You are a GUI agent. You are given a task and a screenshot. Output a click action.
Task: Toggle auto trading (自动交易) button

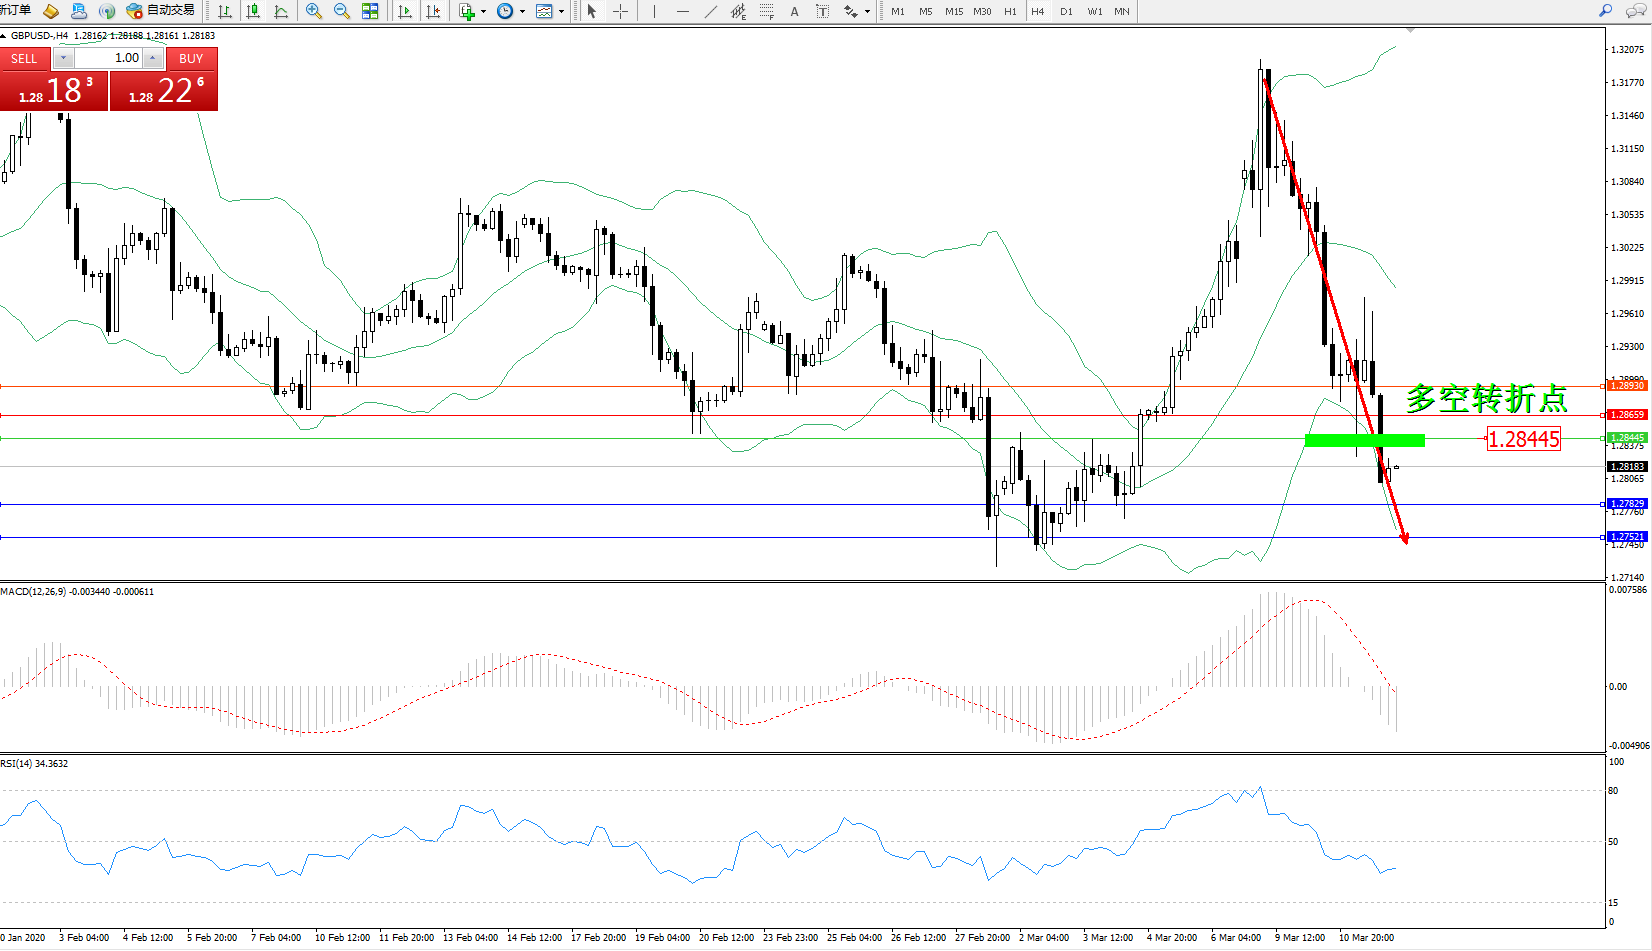coord(160,11)
